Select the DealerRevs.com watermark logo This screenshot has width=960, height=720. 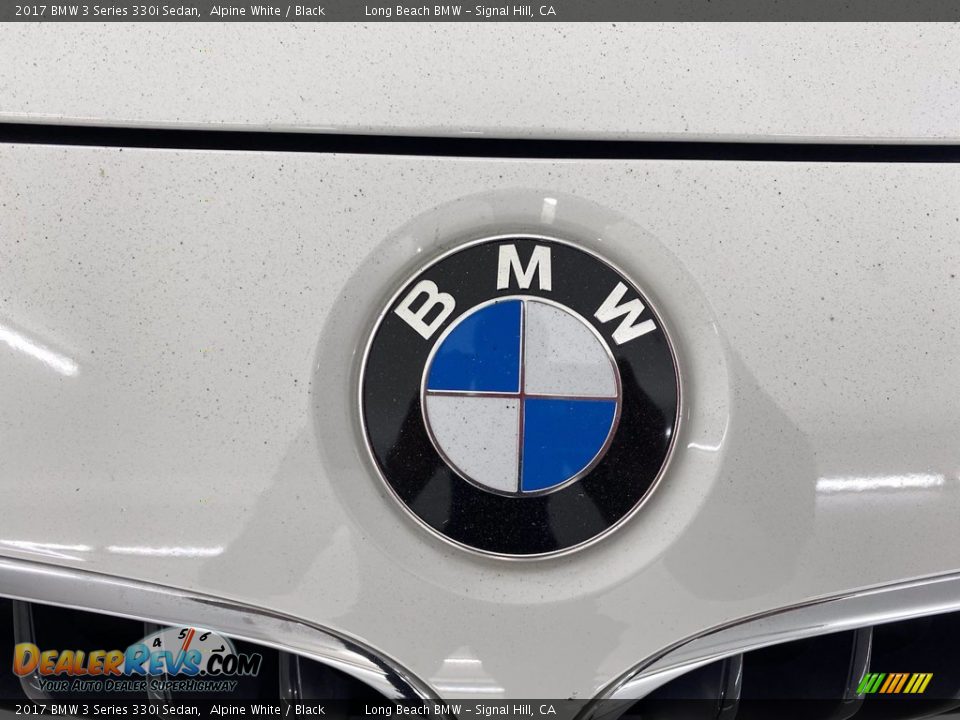pos(137,662)
